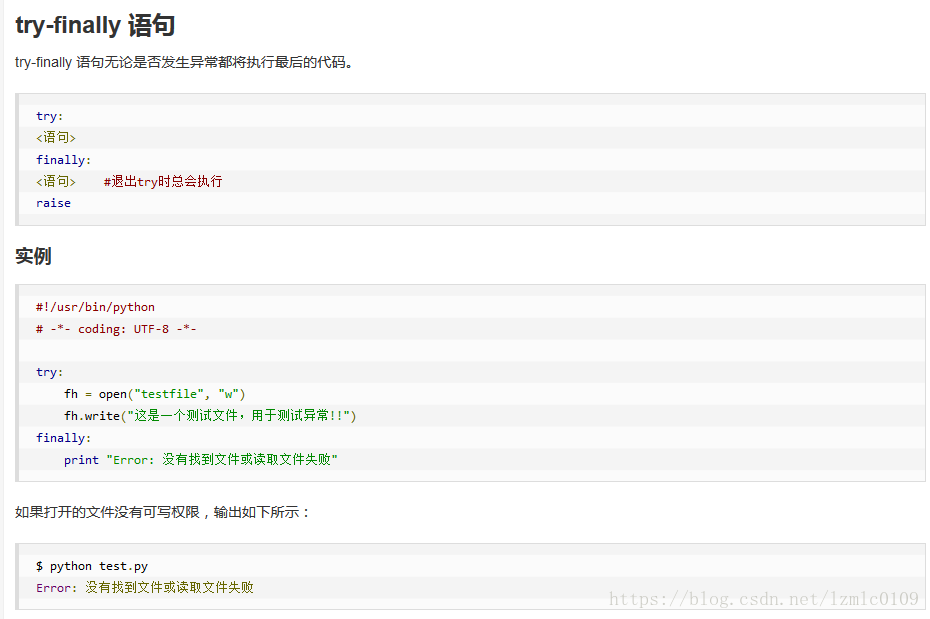The image size is (930, 619).
Task: Click the "<语句>" line directly under the first "try:"
Action: (x=56, y=138)
